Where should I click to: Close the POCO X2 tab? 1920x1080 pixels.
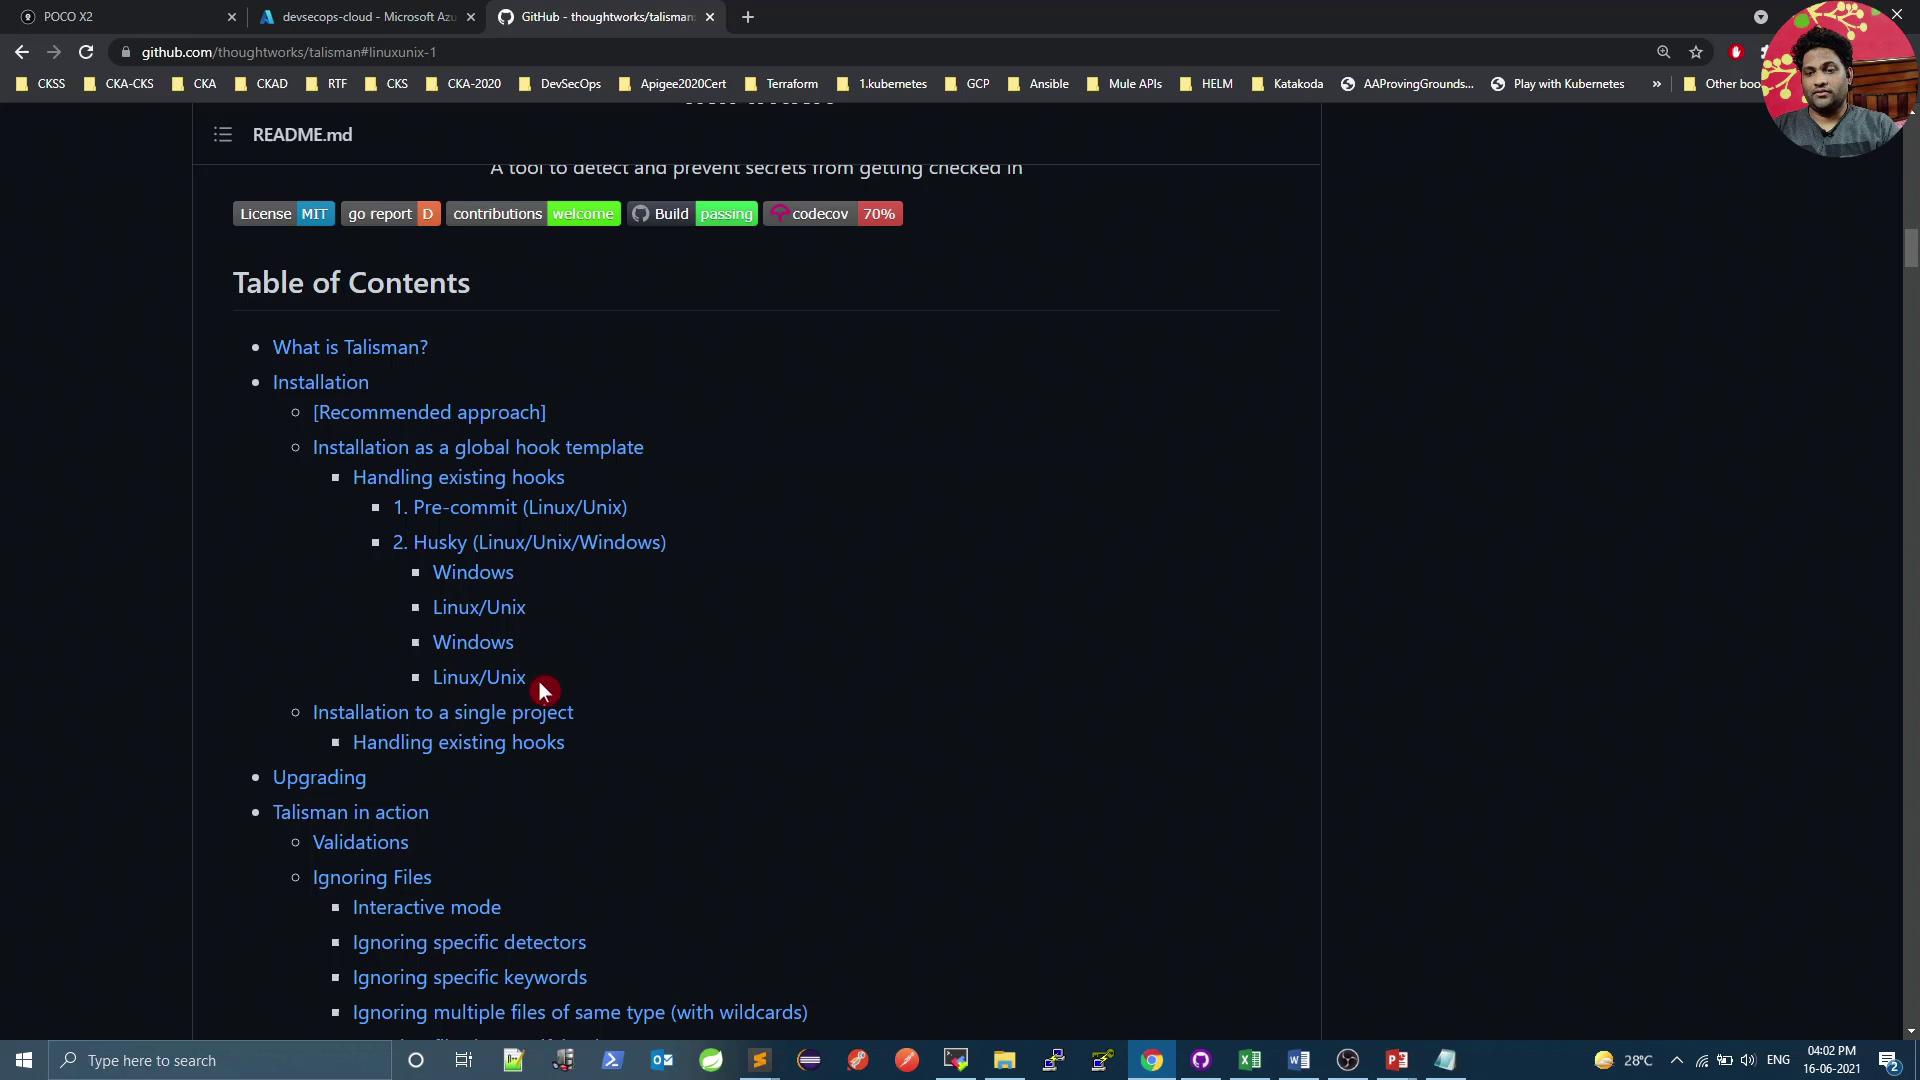(232, 17)
